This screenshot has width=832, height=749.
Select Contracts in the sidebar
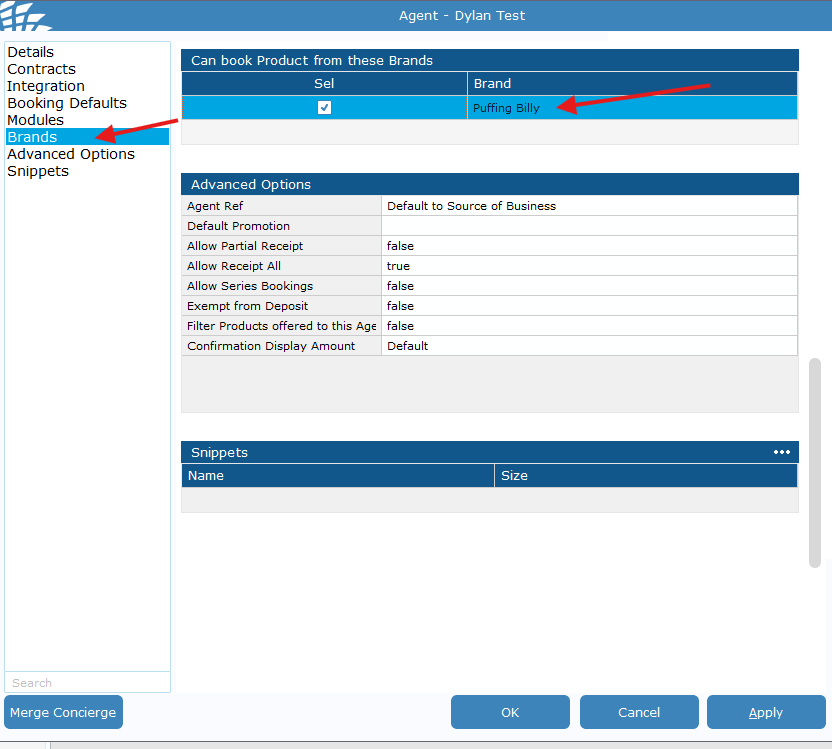[x=41, y=69]
